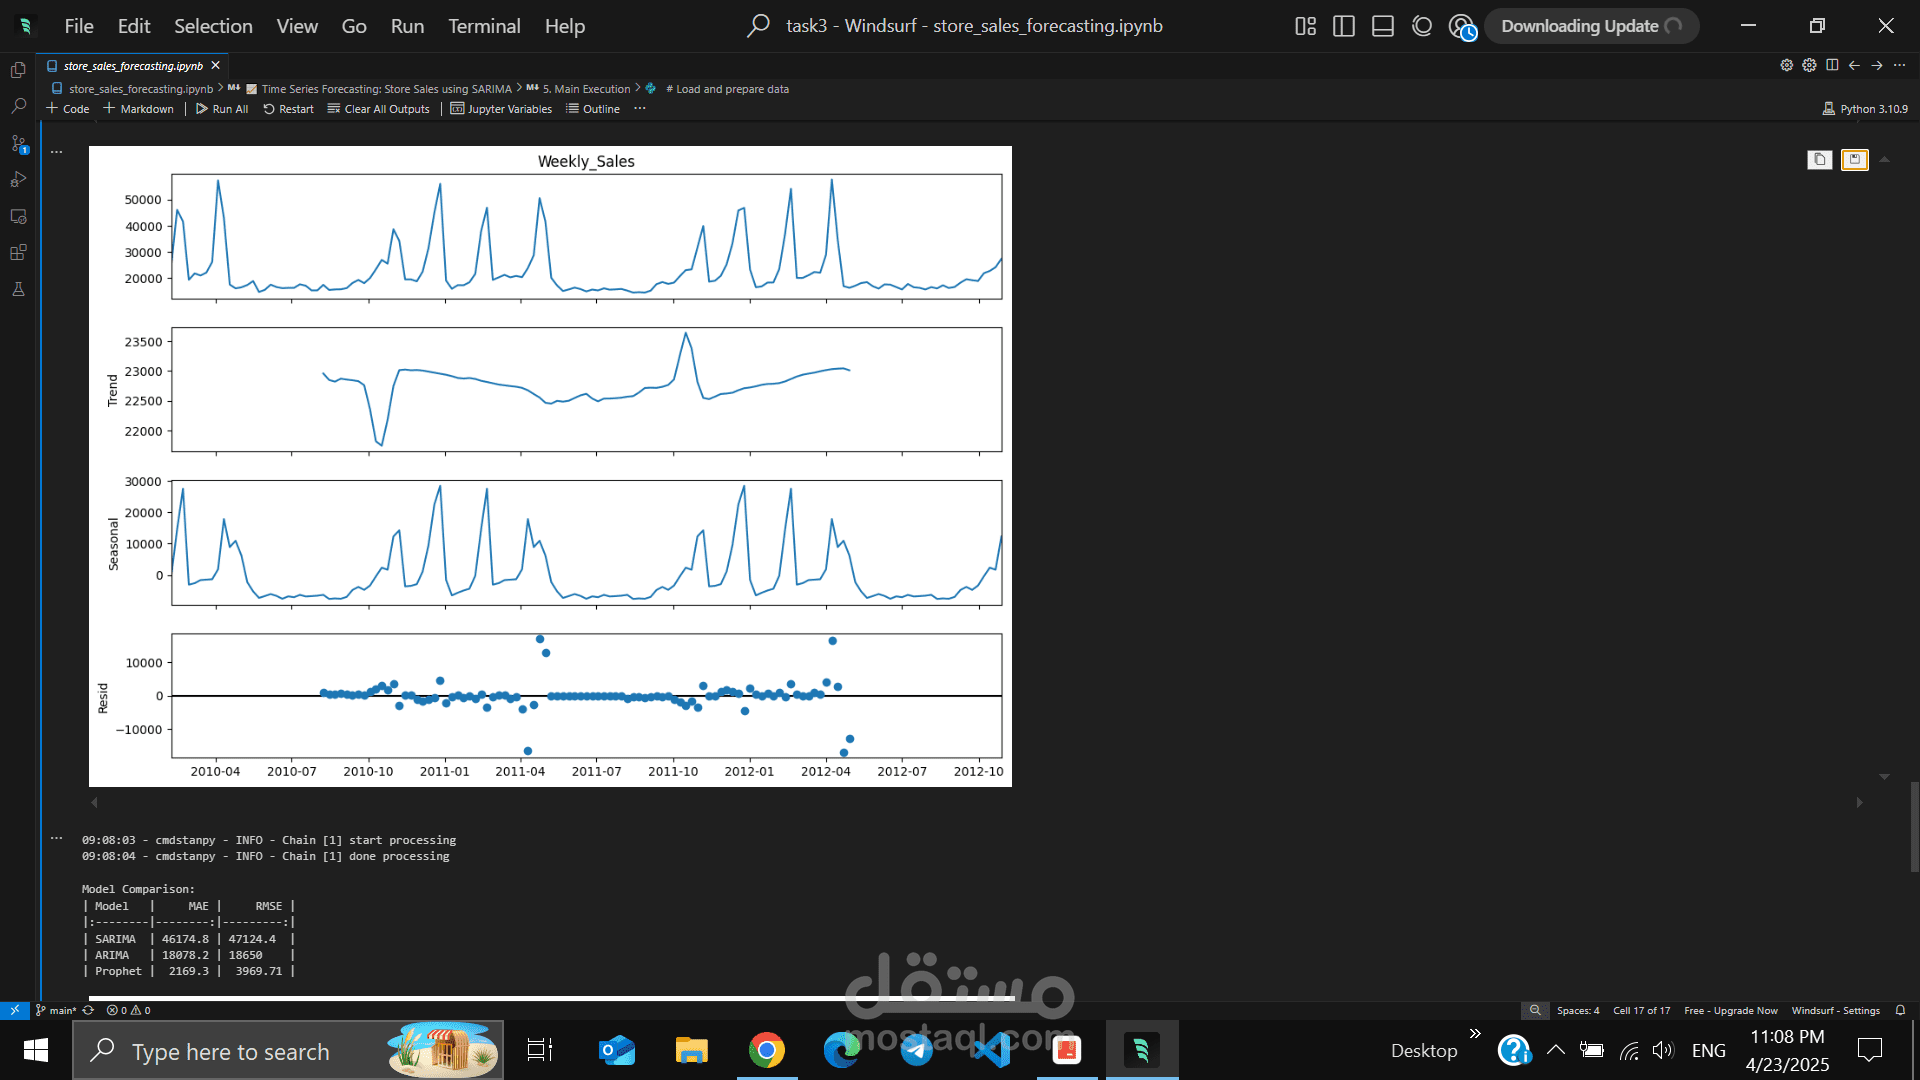Close the store_sales_forecasting.ipynb tab
Image resolution: width=1920 pixels, height=1080 pixels.
click(x=215, y=66)
